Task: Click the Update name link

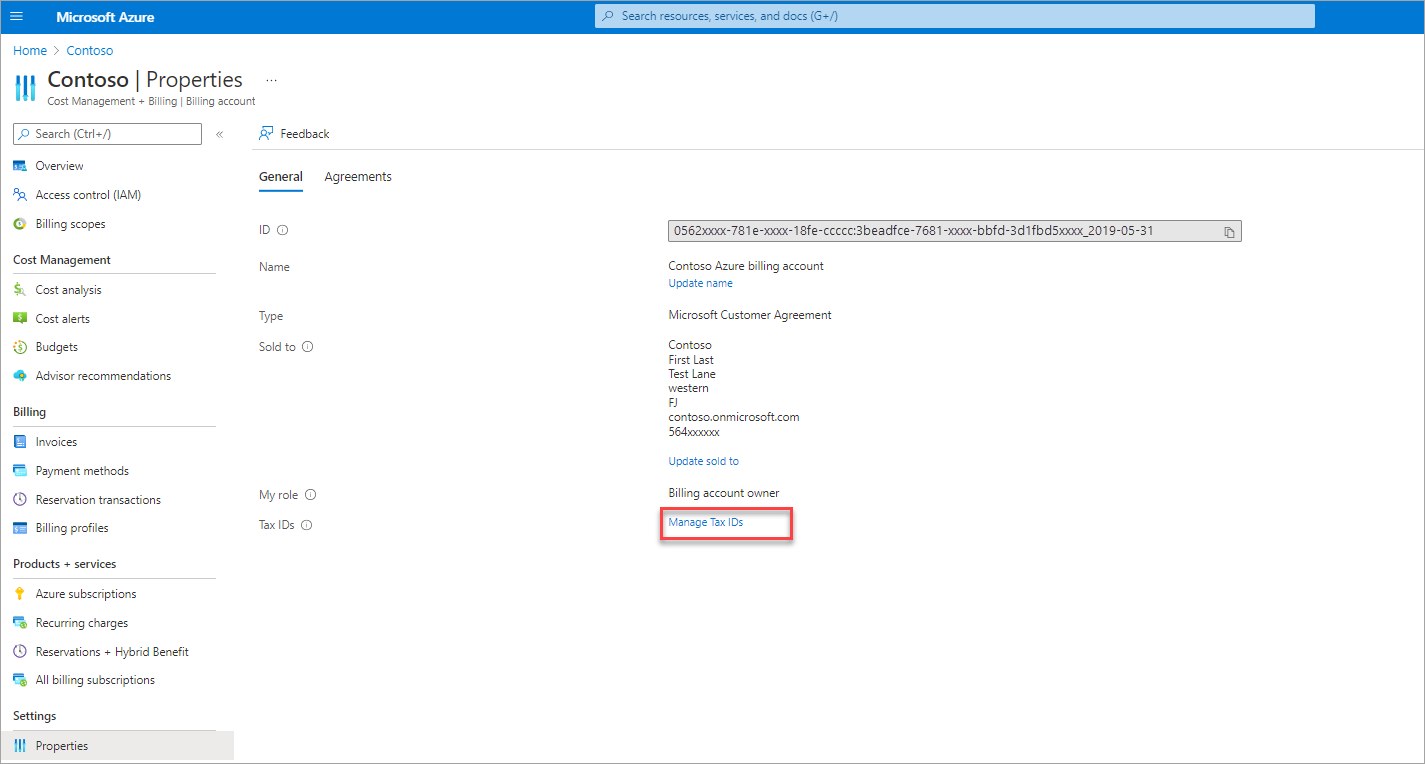Action: tap(700, 283)
